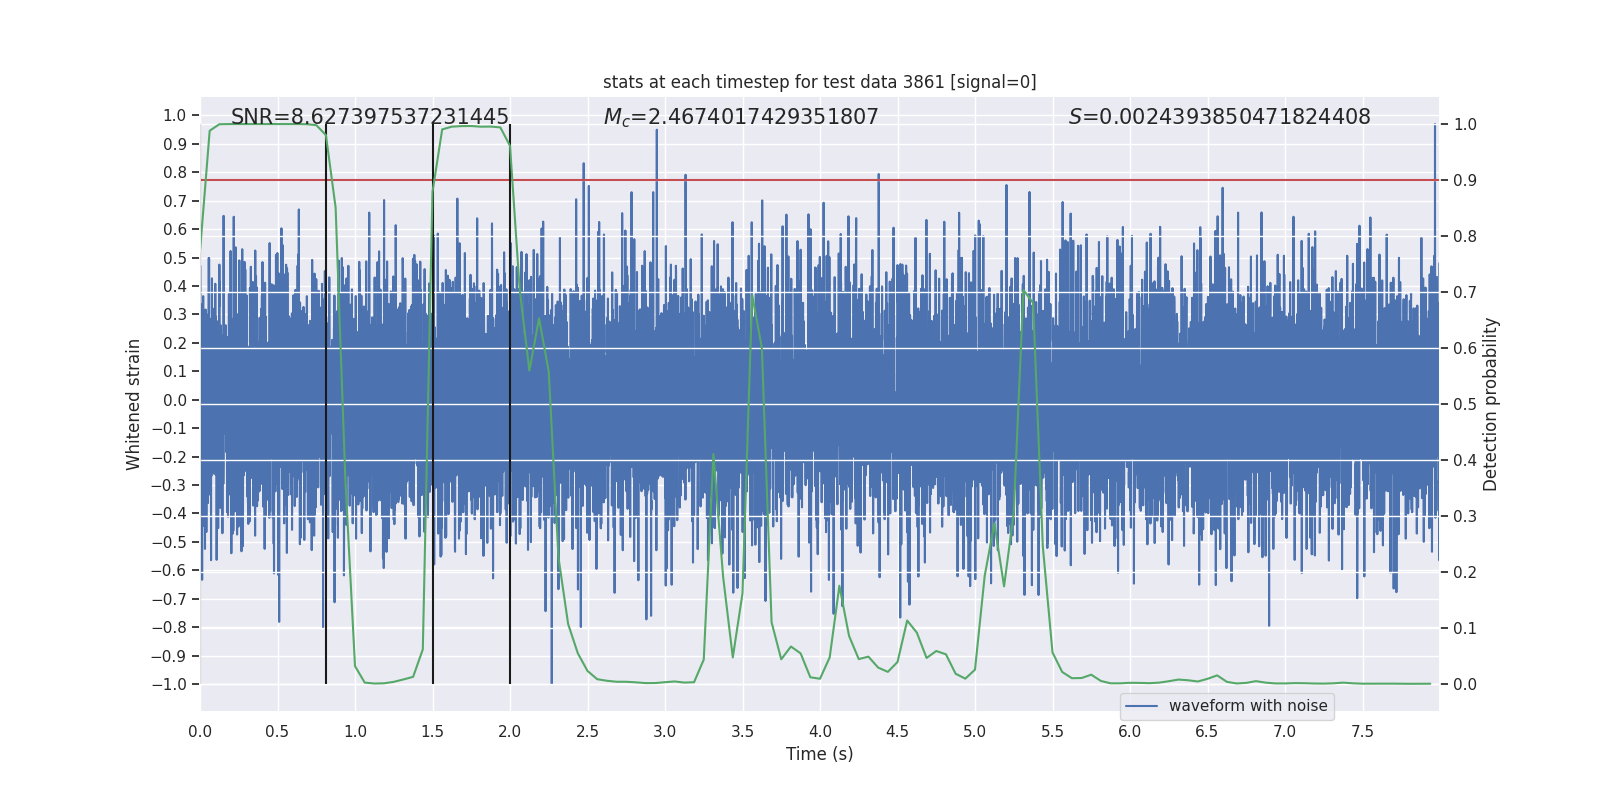Click Detection probability tick label 0.6
1600x800 pixels.
pos(1465,349)
